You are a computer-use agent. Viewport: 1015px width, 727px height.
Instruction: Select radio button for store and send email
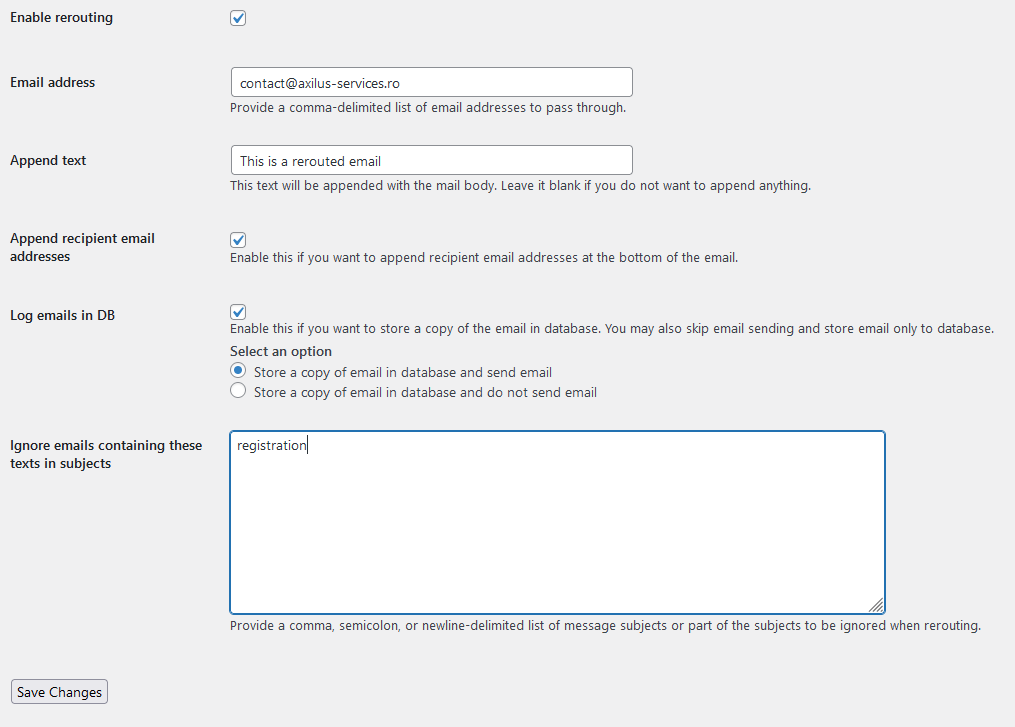coord(238,370)
